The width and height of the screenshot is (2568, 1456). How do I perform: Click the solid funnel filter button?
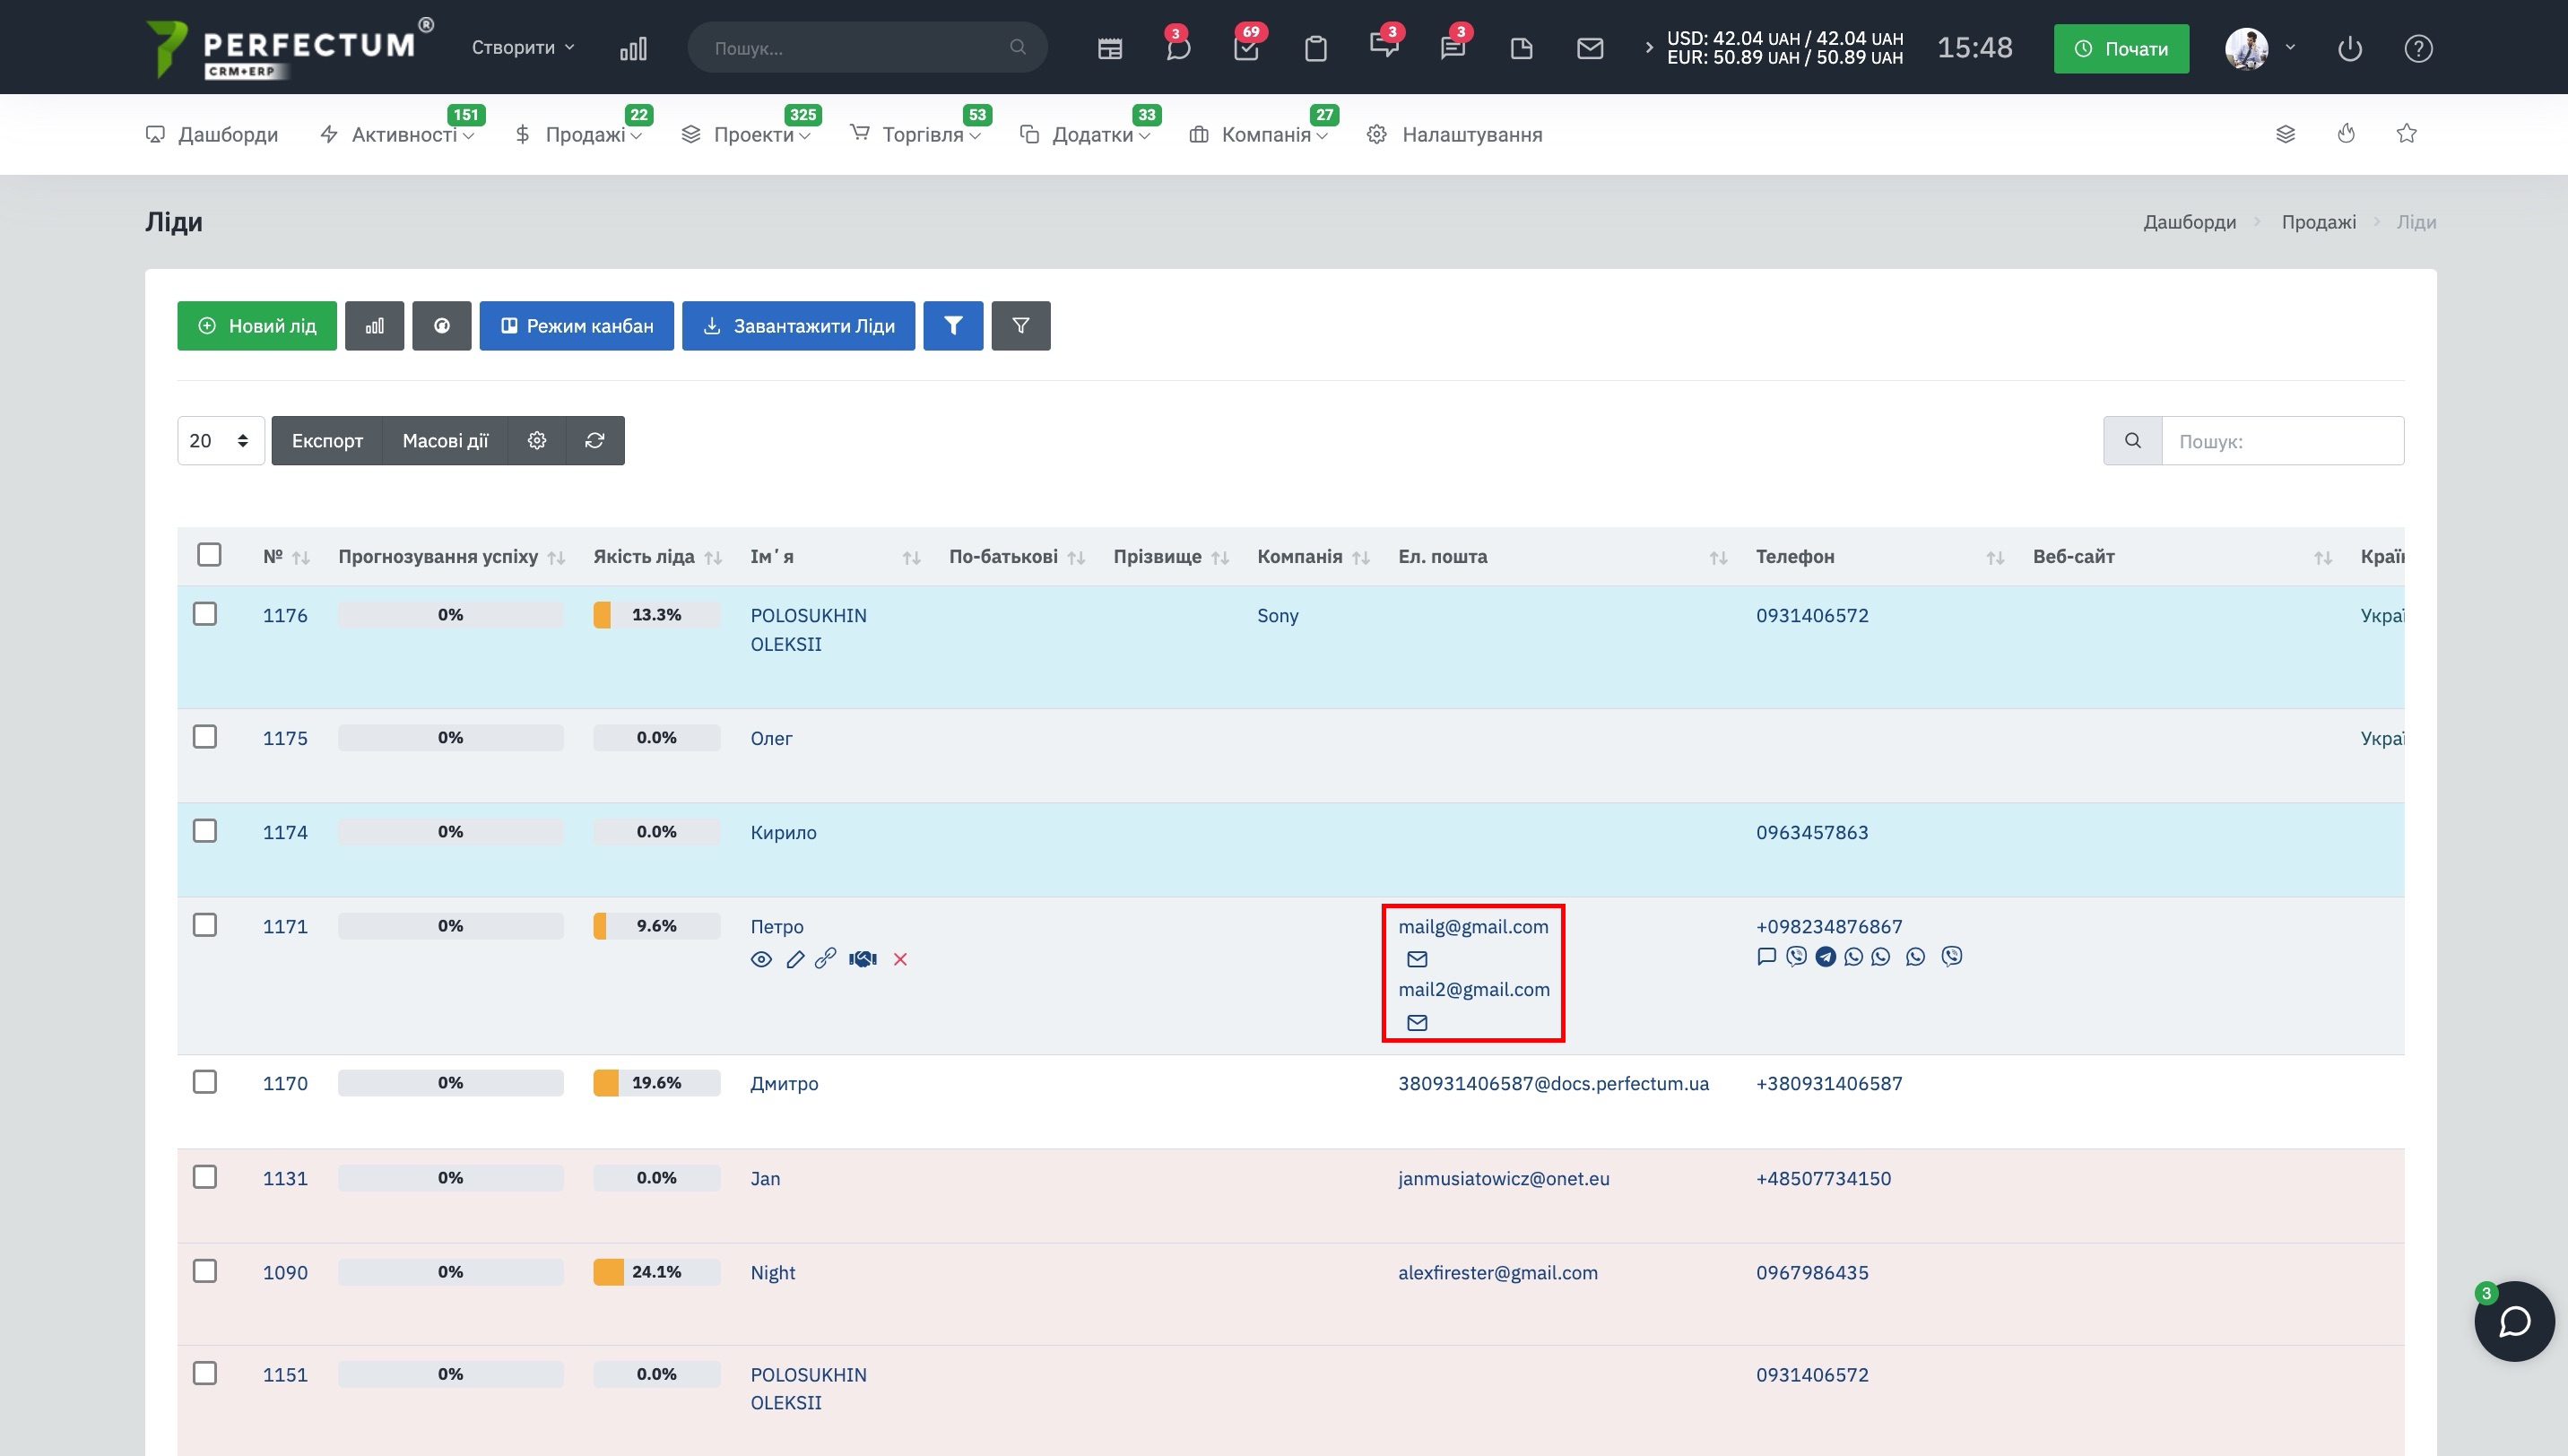pos(952,326)
